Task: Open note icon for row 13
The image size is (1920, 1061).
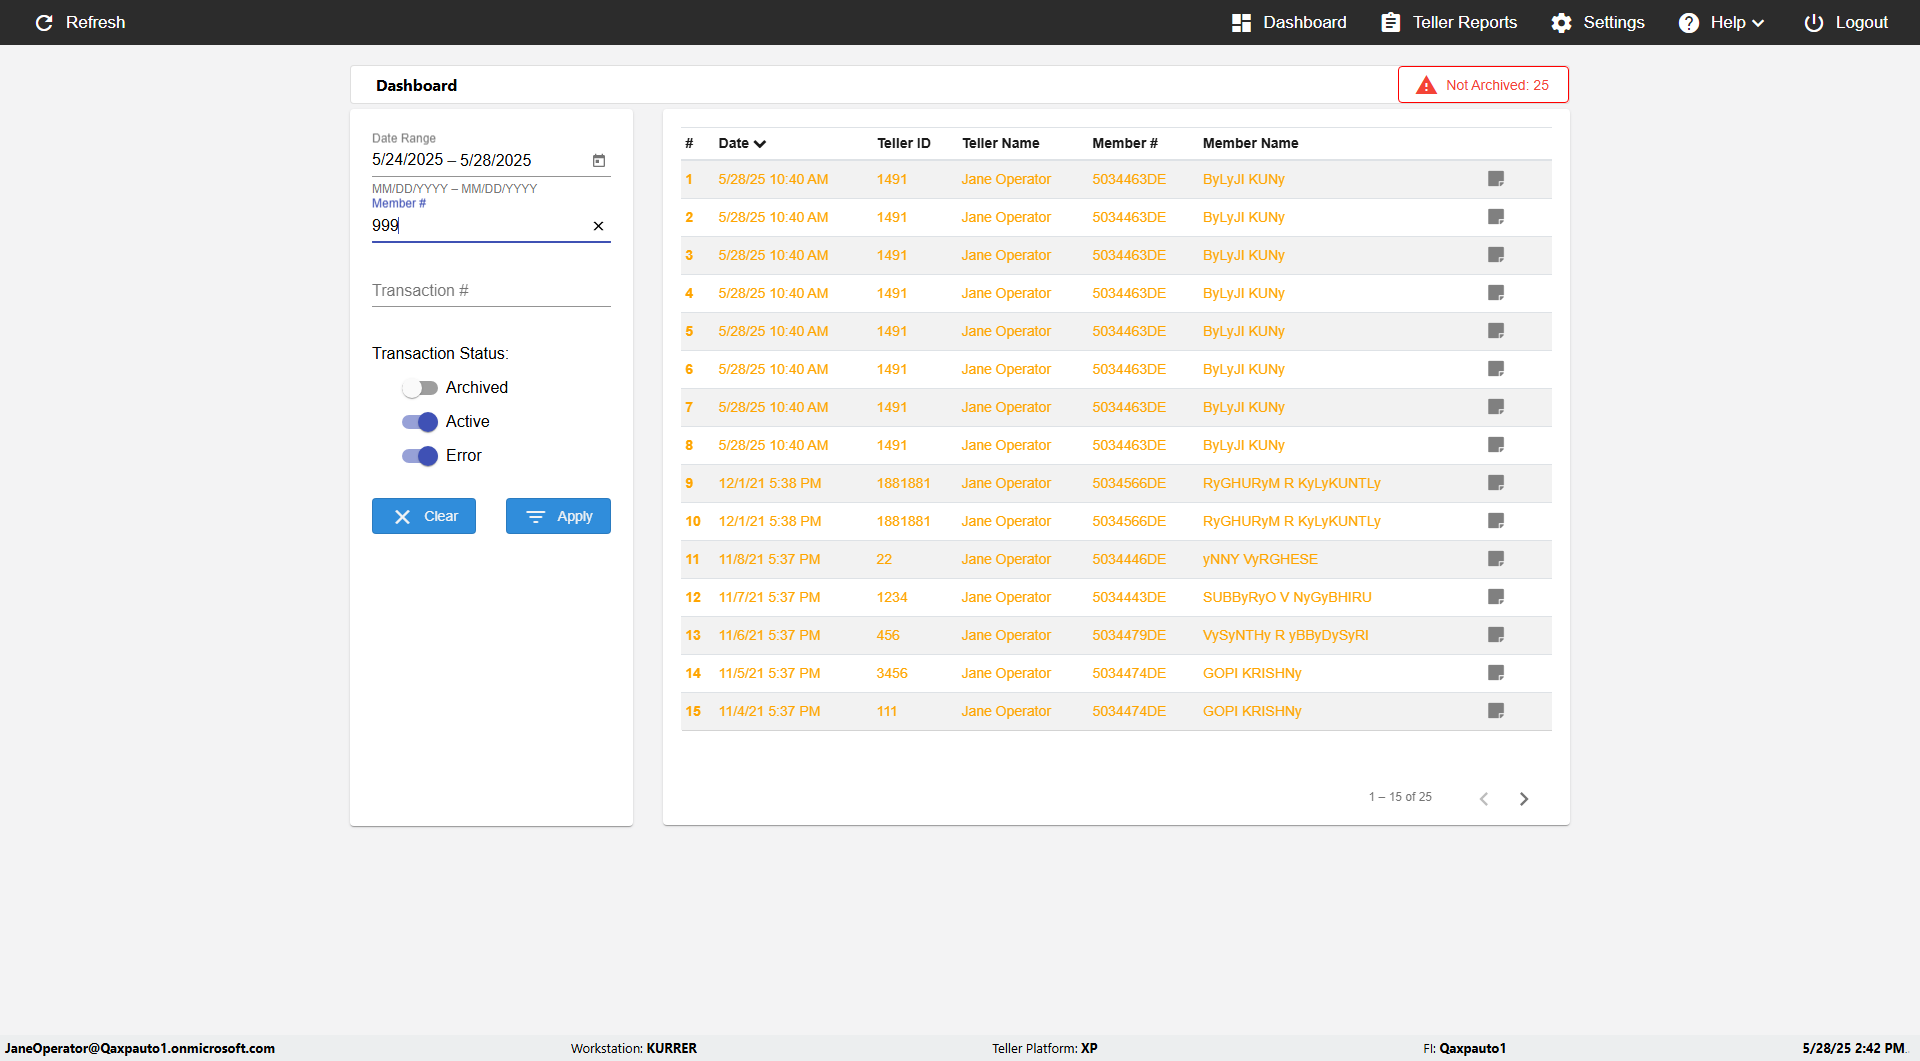Action: [x=1496, y=635]
